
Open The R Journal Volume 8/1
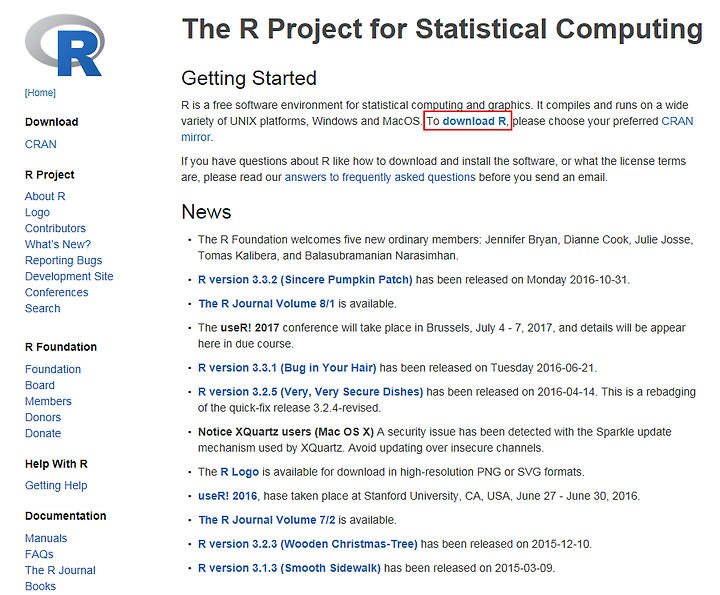[267, 304]
